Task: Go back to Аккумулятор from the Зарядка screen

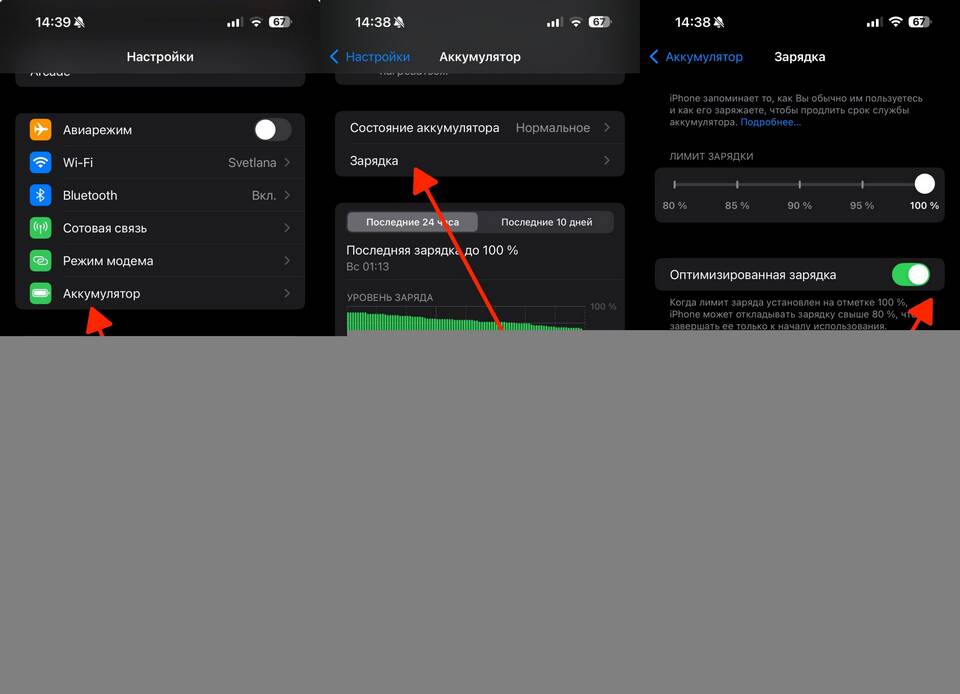Action: [x=696, y=57]
